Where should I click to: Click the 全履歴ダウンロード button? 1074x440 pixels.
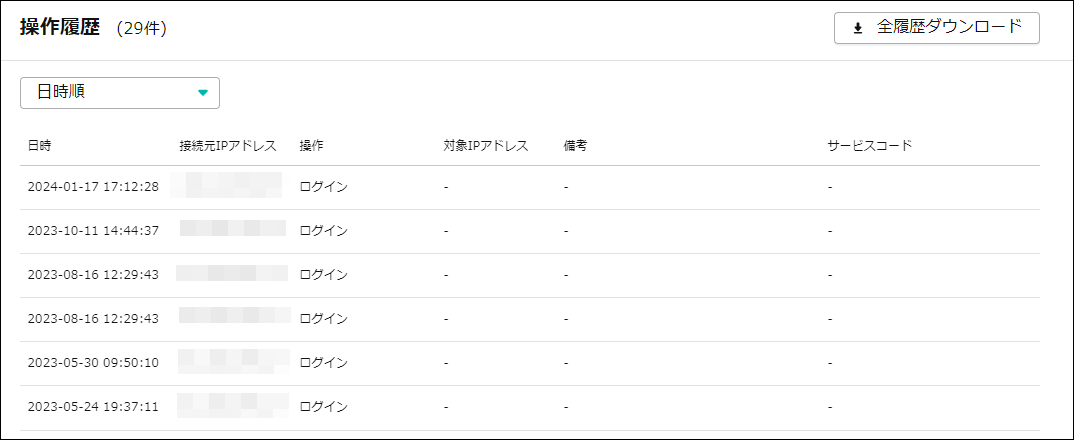[936, 28]
